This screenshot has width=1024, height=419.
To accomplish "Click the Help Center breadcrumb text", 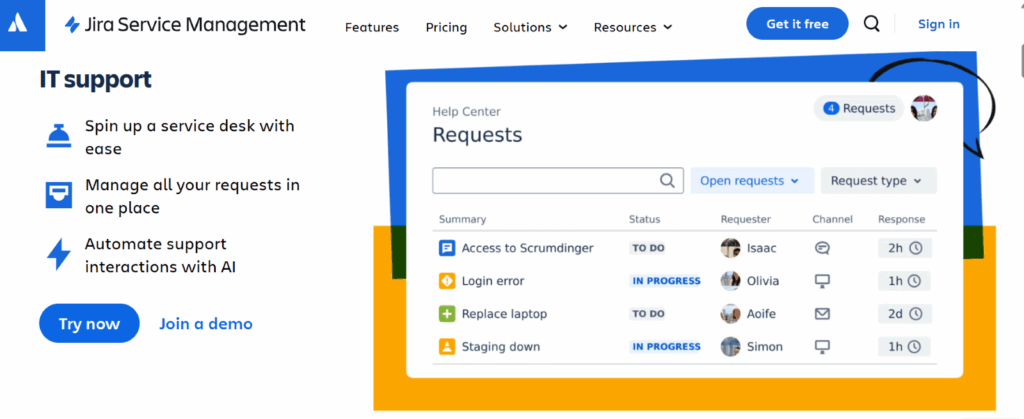I will (x=466, y=112).
